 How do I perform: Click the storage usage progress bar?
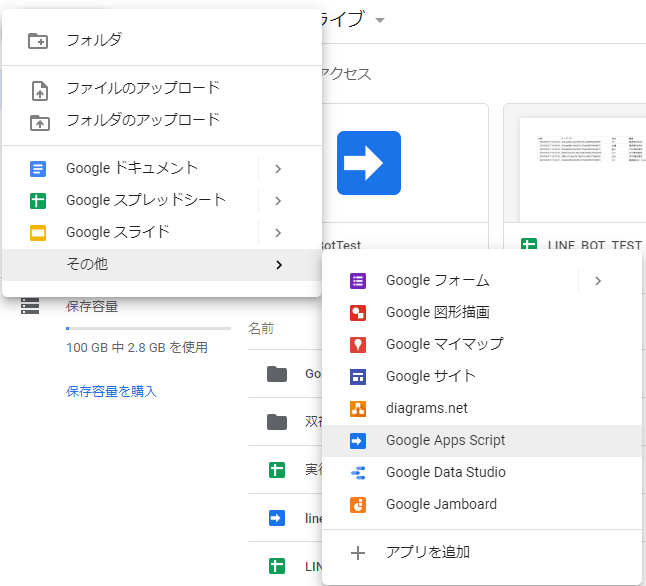tap(148, 328)
